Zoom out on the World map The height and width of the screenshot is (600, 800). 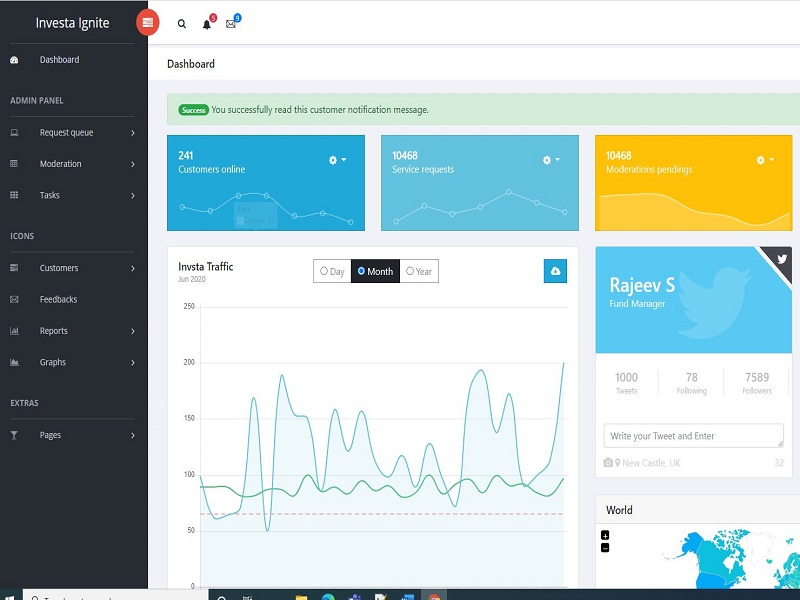605,547
